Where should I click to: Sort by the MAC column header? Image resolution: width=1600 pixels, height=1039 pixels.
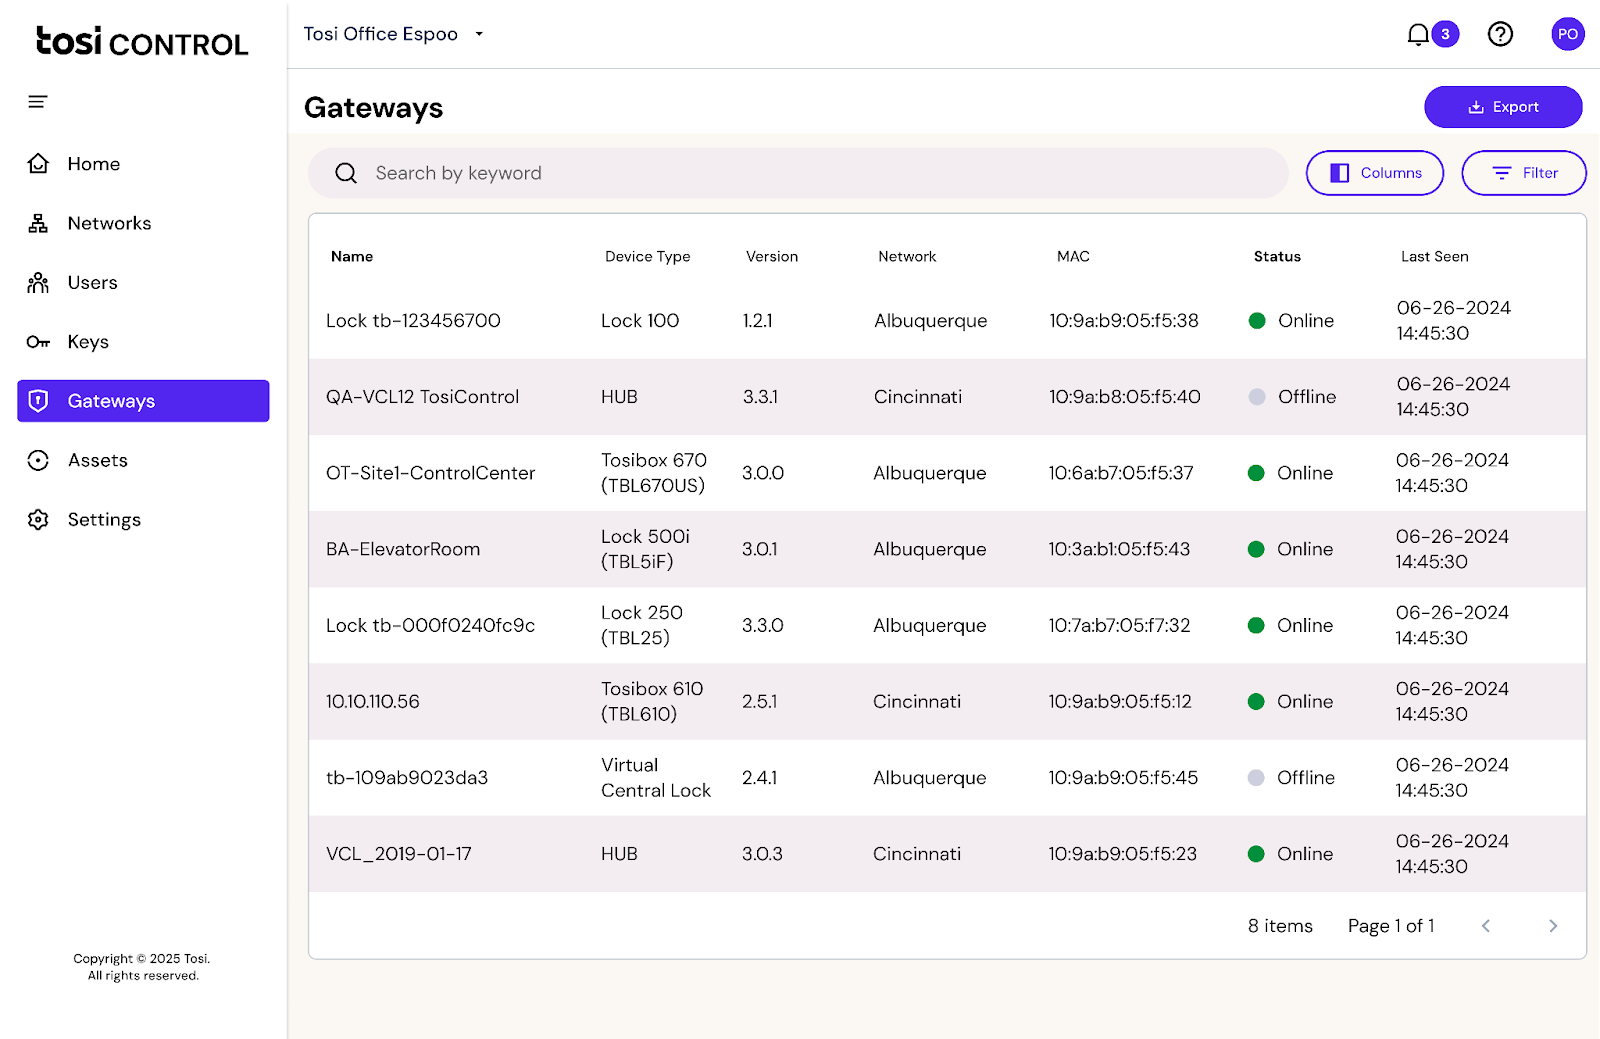(x=1073, y=257)
